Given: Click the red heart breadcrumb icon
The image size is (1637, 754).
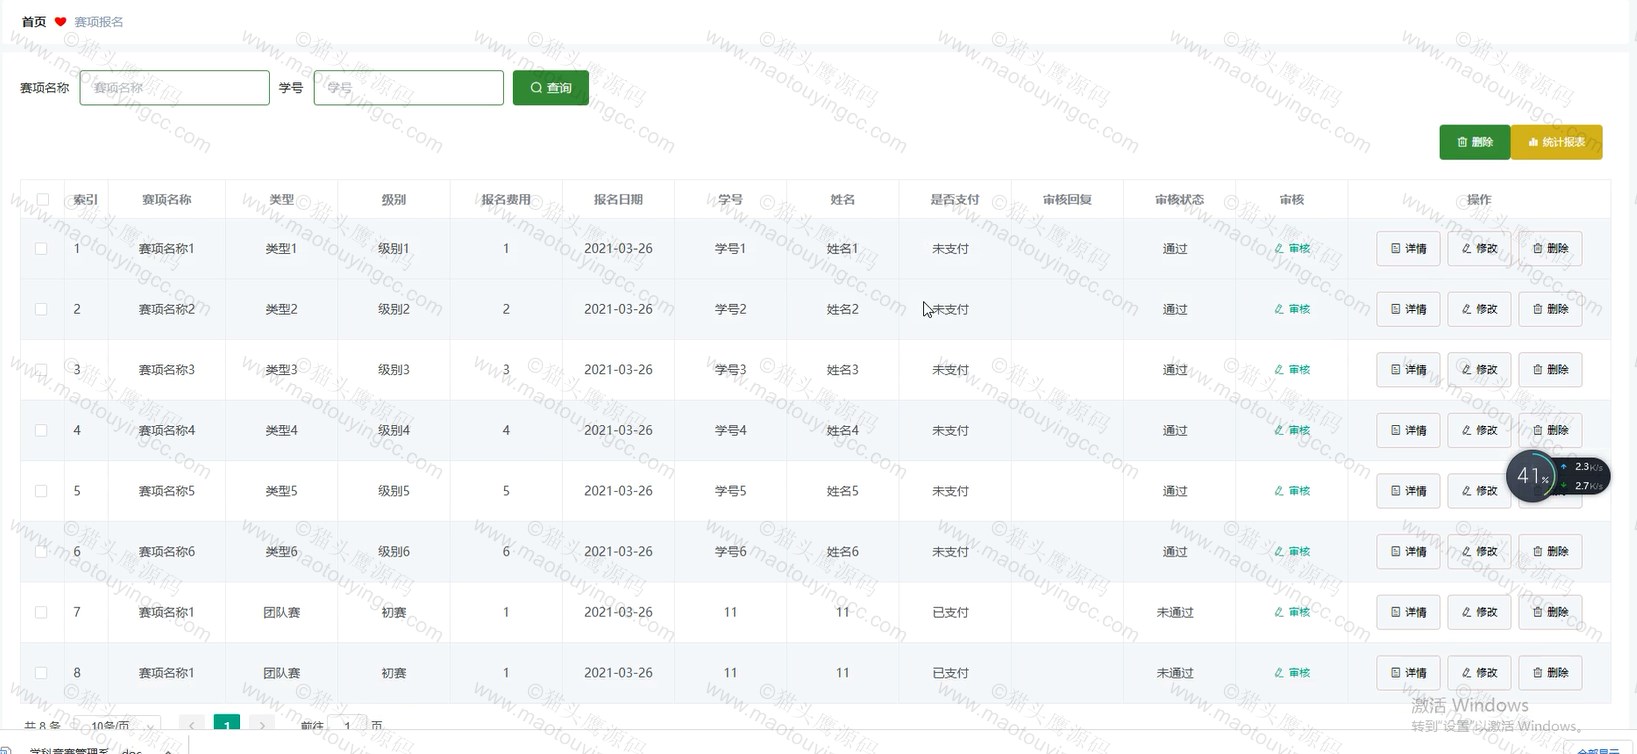Looking at the screenshot, I should pos(60,22).
